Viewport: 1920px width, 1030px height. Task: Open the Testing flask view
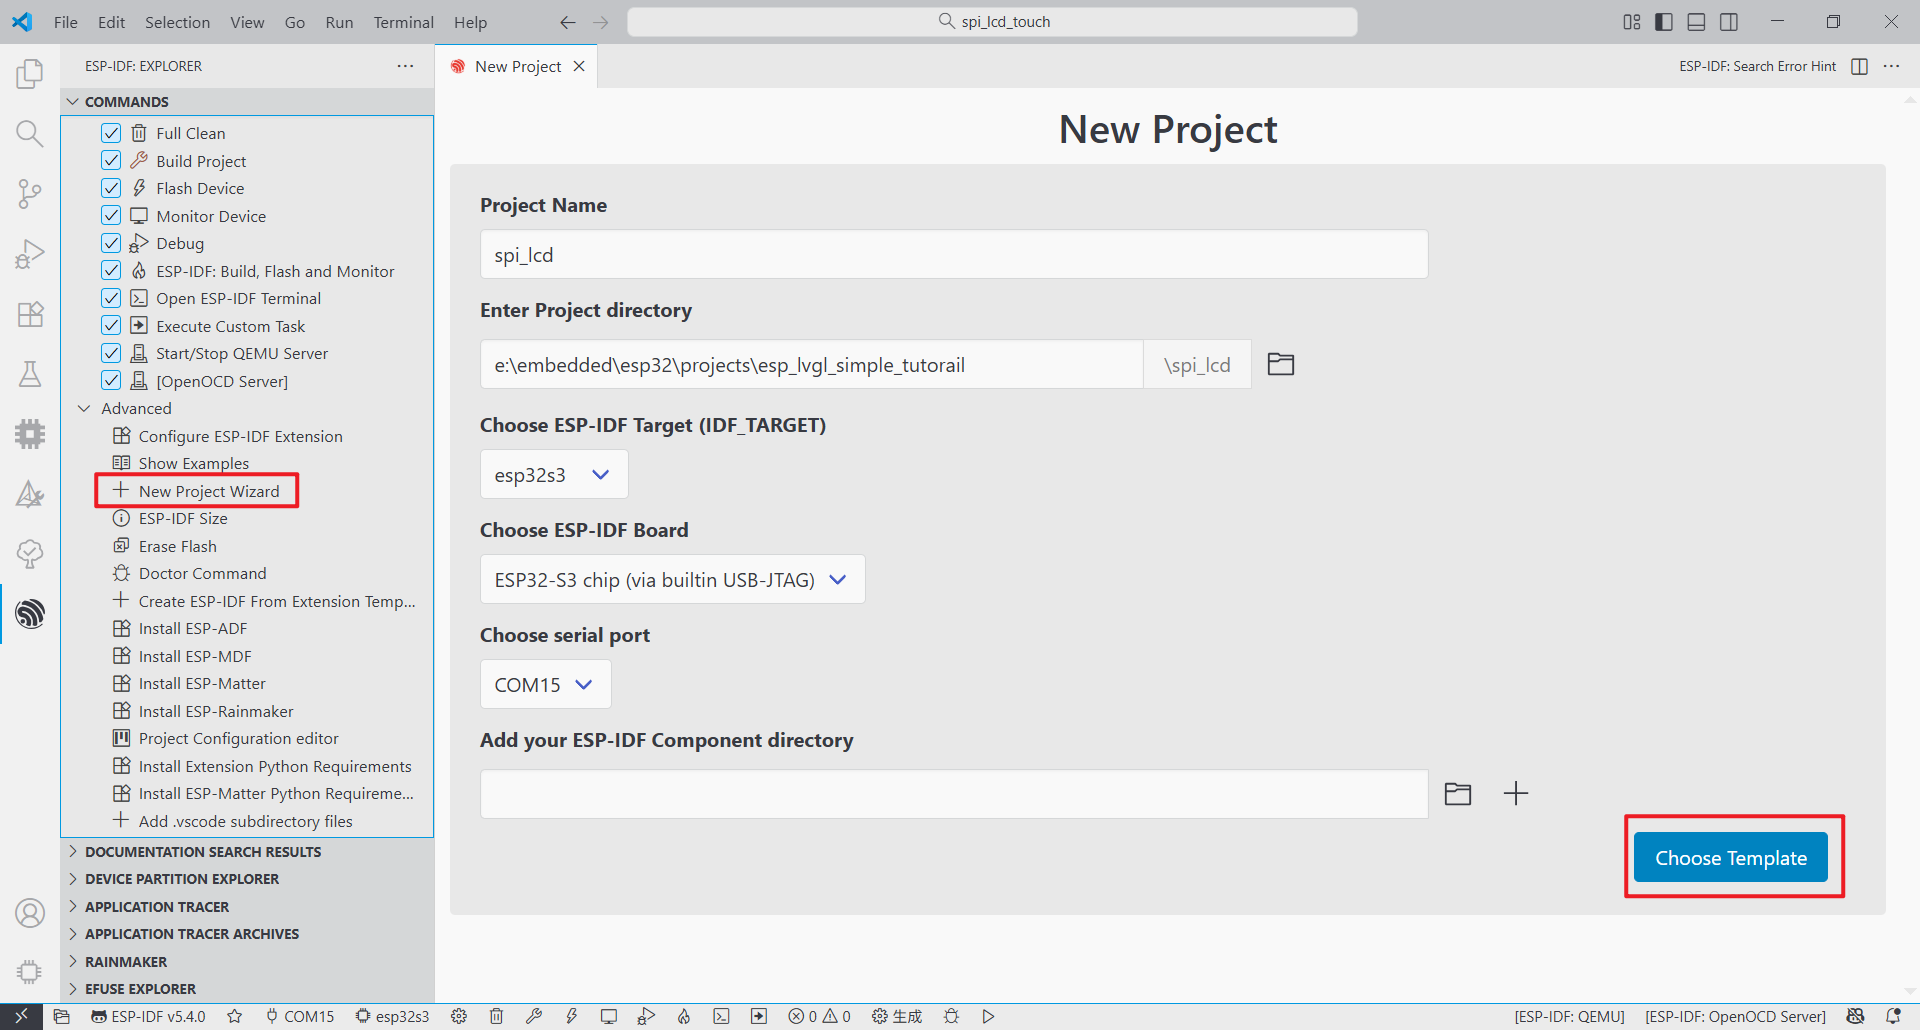pos(30,373)
